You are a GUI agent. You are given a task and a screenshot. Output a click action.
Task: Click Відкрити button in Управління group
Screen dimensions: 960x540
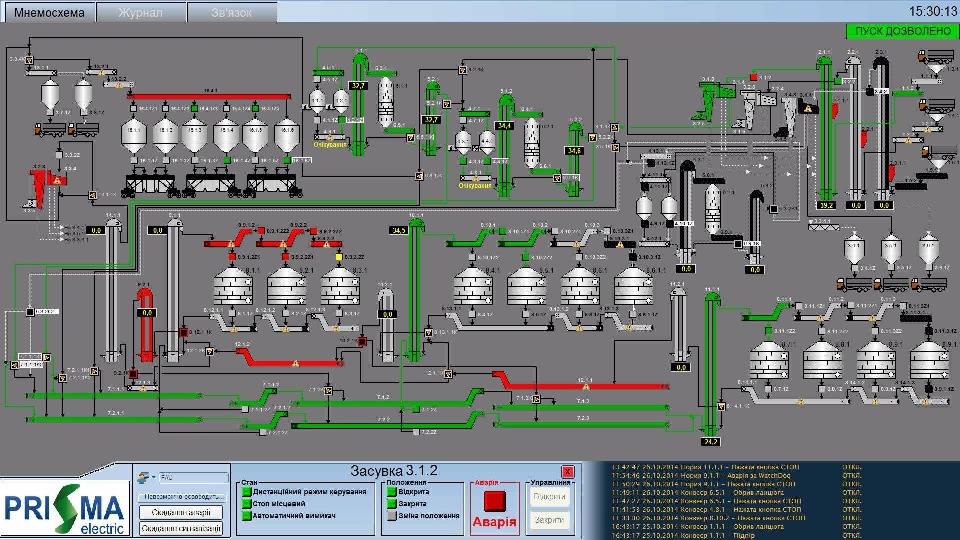(x=549, y=497)
